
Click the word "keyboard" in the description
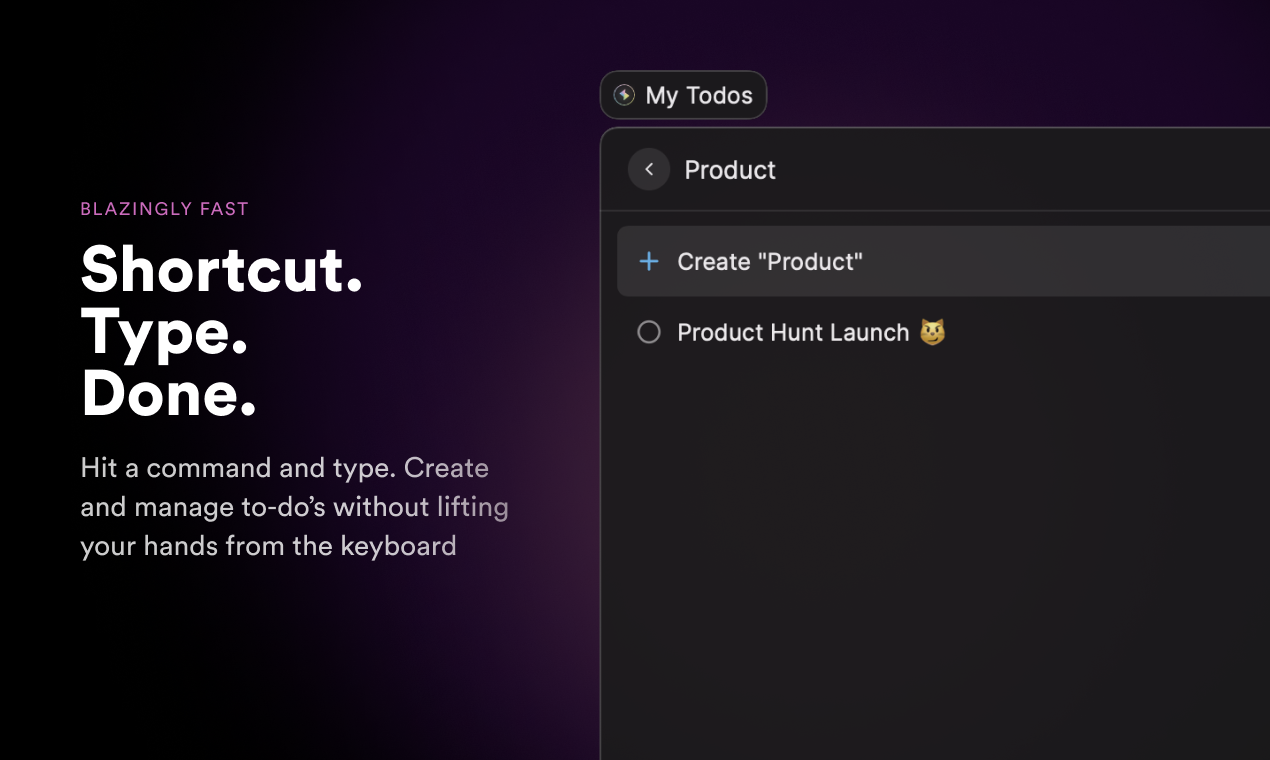point(398,546)
